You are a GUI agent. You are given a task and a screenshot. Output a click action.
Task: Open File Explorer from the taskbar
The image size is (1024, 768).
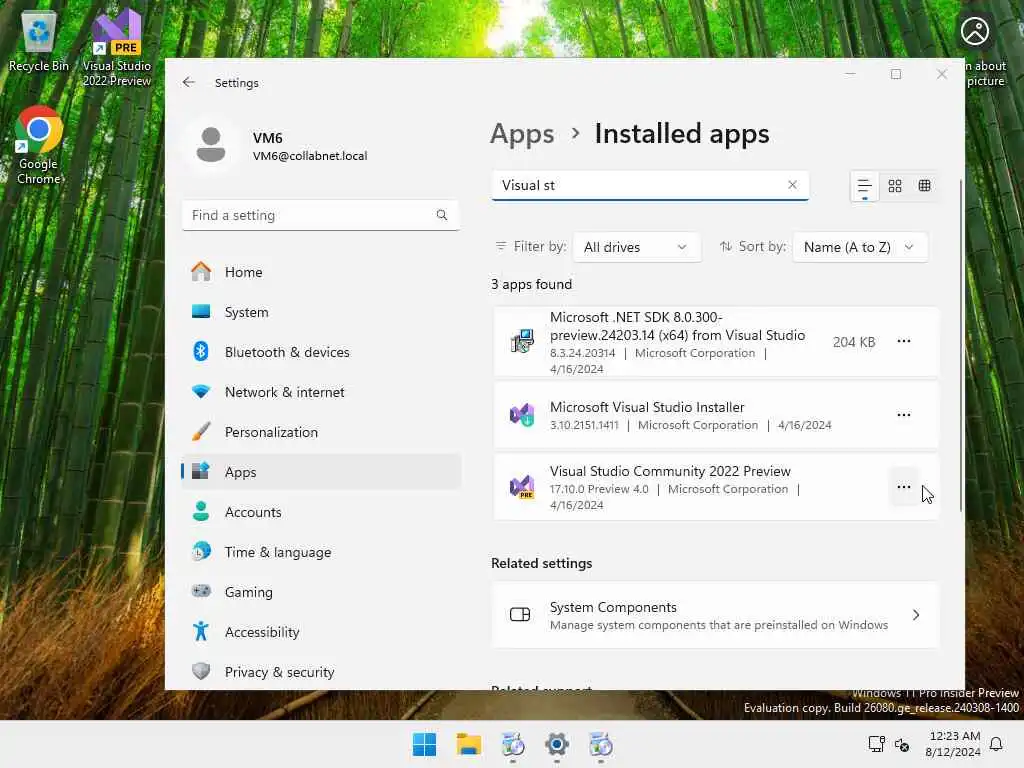point(468,744)
